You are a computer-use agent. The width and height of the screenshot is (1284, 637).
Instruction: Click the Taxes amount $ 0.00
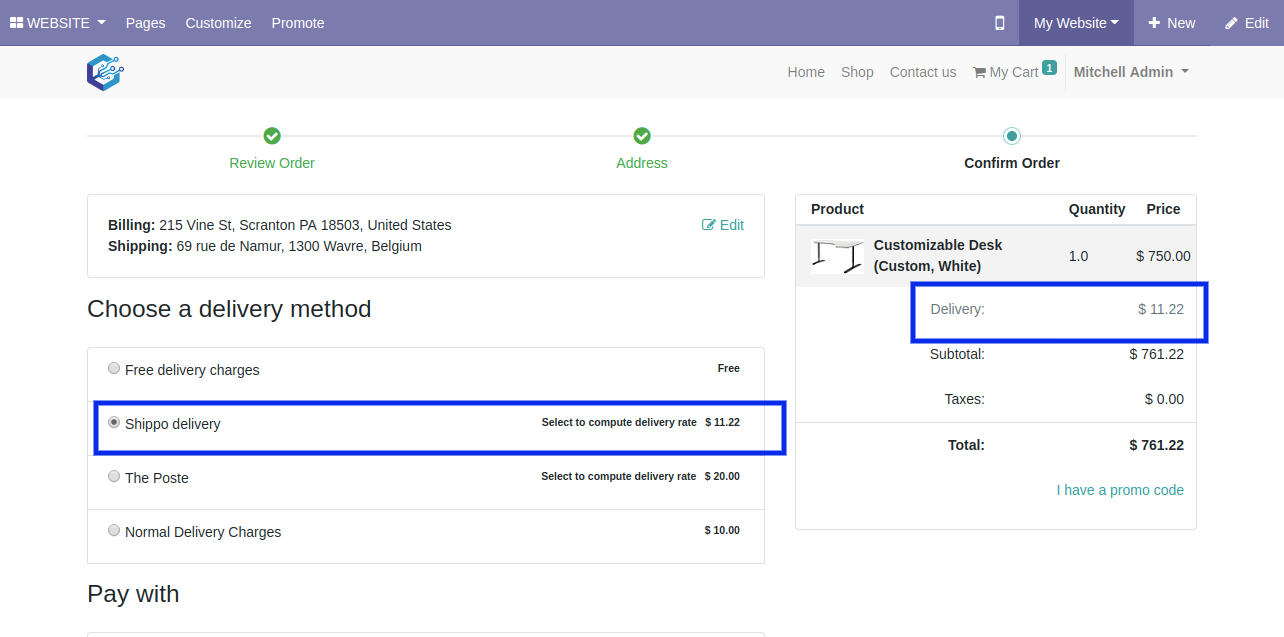[1164, 399]
